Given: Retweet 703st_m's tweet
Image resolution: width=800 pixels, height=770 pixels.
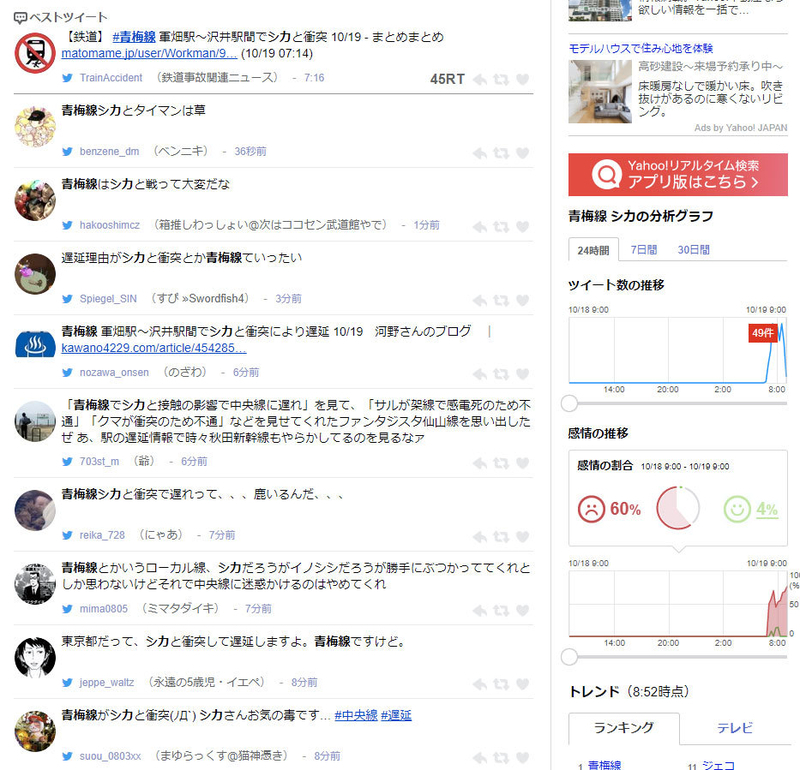Looking at the screenshot, I should 501,463.
